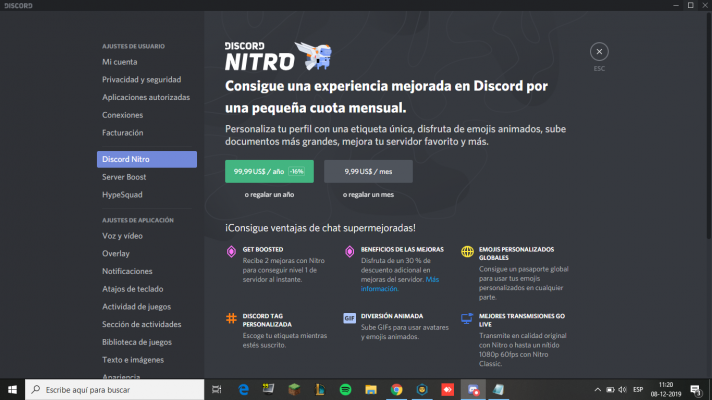Click the Beneficios de las mejoras gem icon
Viewport: 712px width, 400px height.
pos(349,251)
